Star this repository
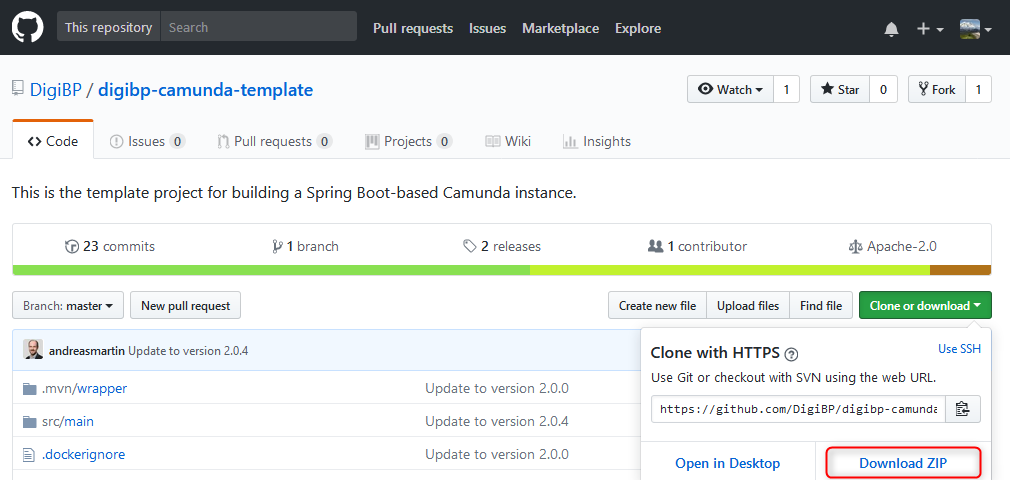This screenshot has height=480, width=1010. tap(840, 89)
